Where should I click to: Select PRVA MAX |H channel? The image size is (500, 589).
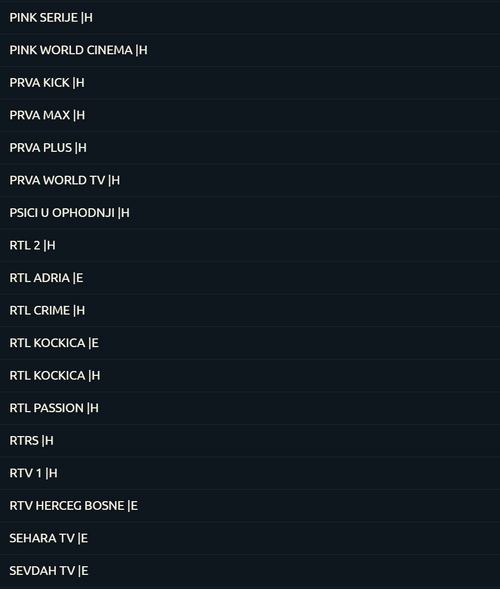[x=250, y=115]
